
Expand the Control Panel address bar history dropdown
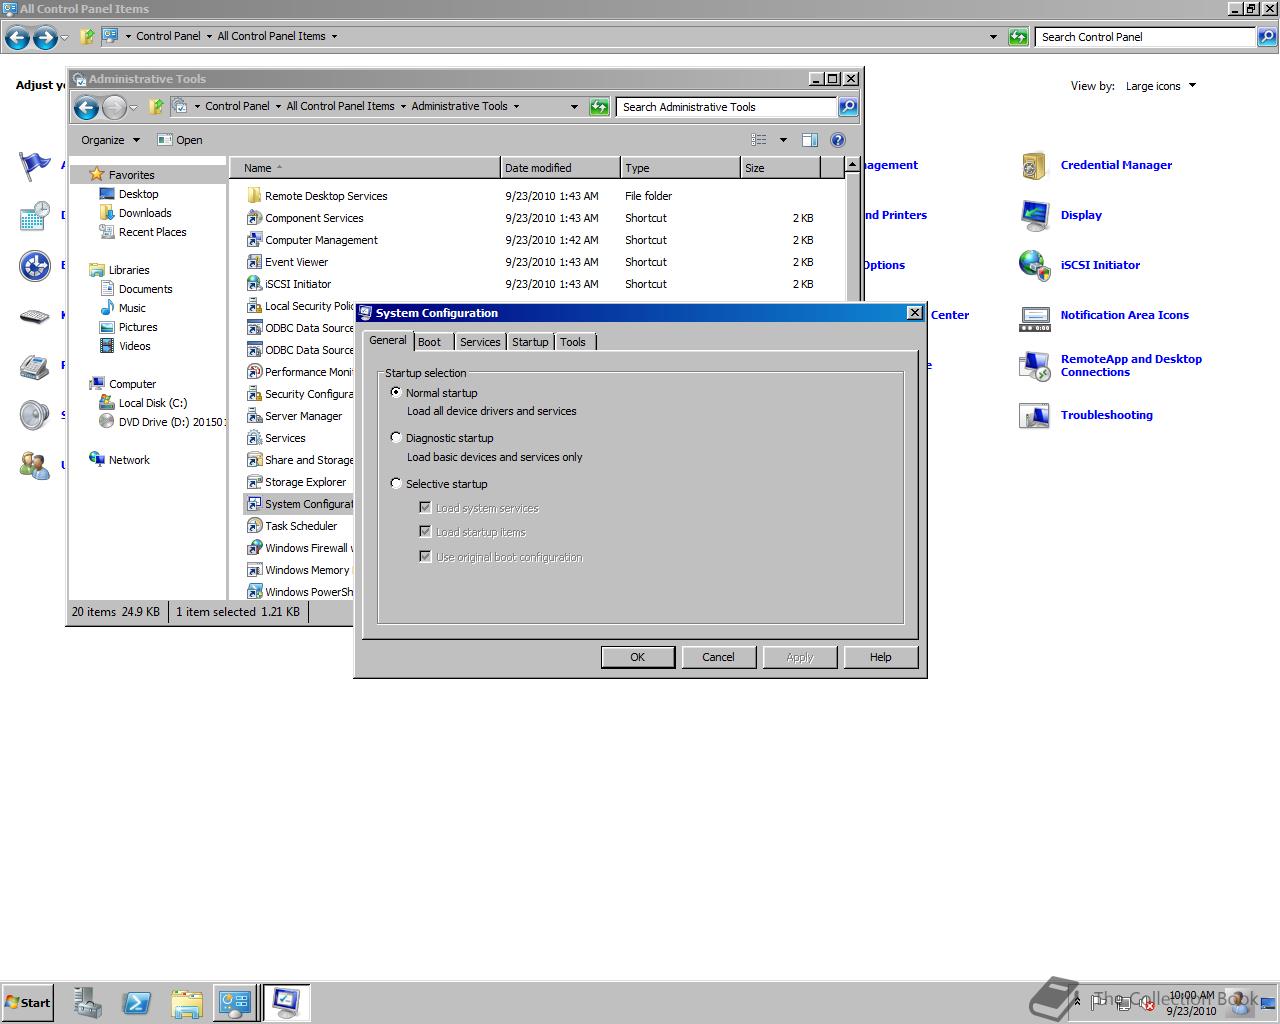(993, 37)
